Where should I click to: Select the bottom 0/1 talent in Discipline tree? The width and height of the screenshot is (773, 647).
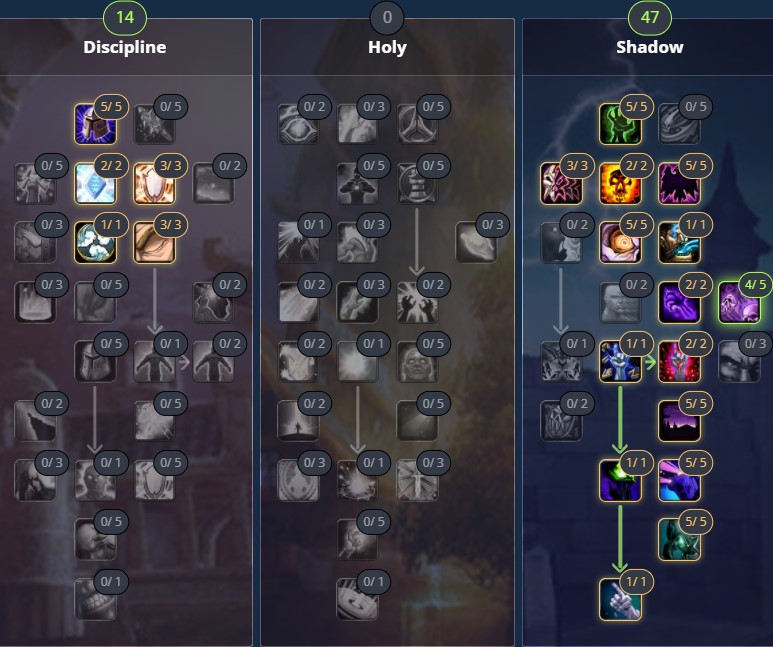coord(95,599)
